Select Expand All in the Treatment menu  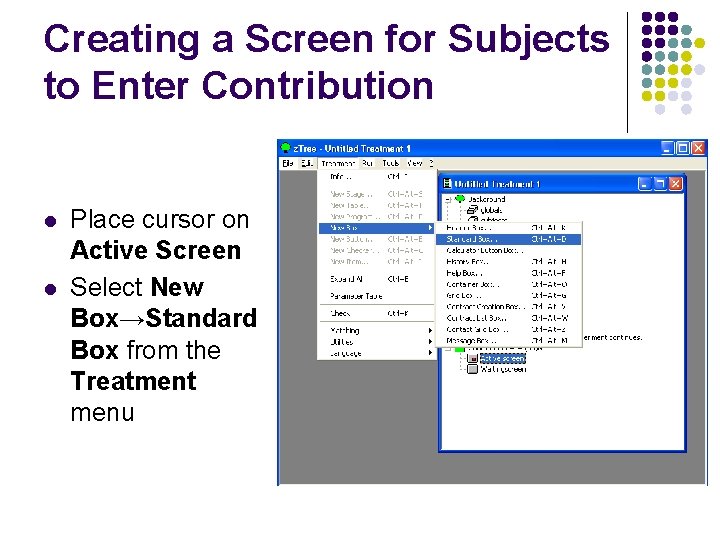[376, 279]
